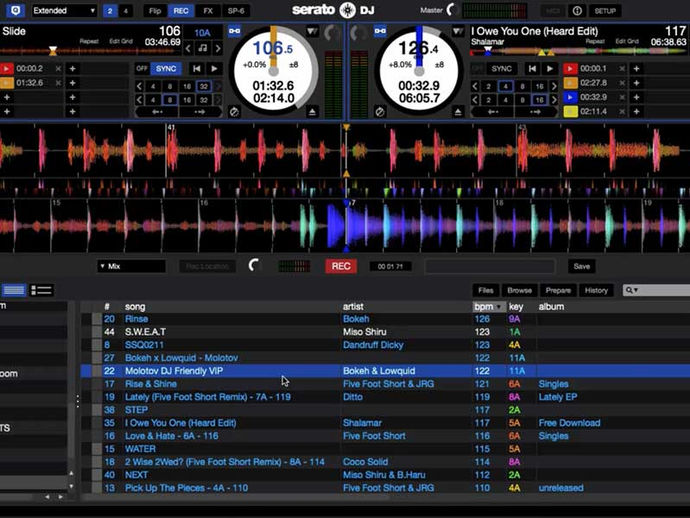
Task: Eject the track from the left deck
Action: [x=312, y=112]
